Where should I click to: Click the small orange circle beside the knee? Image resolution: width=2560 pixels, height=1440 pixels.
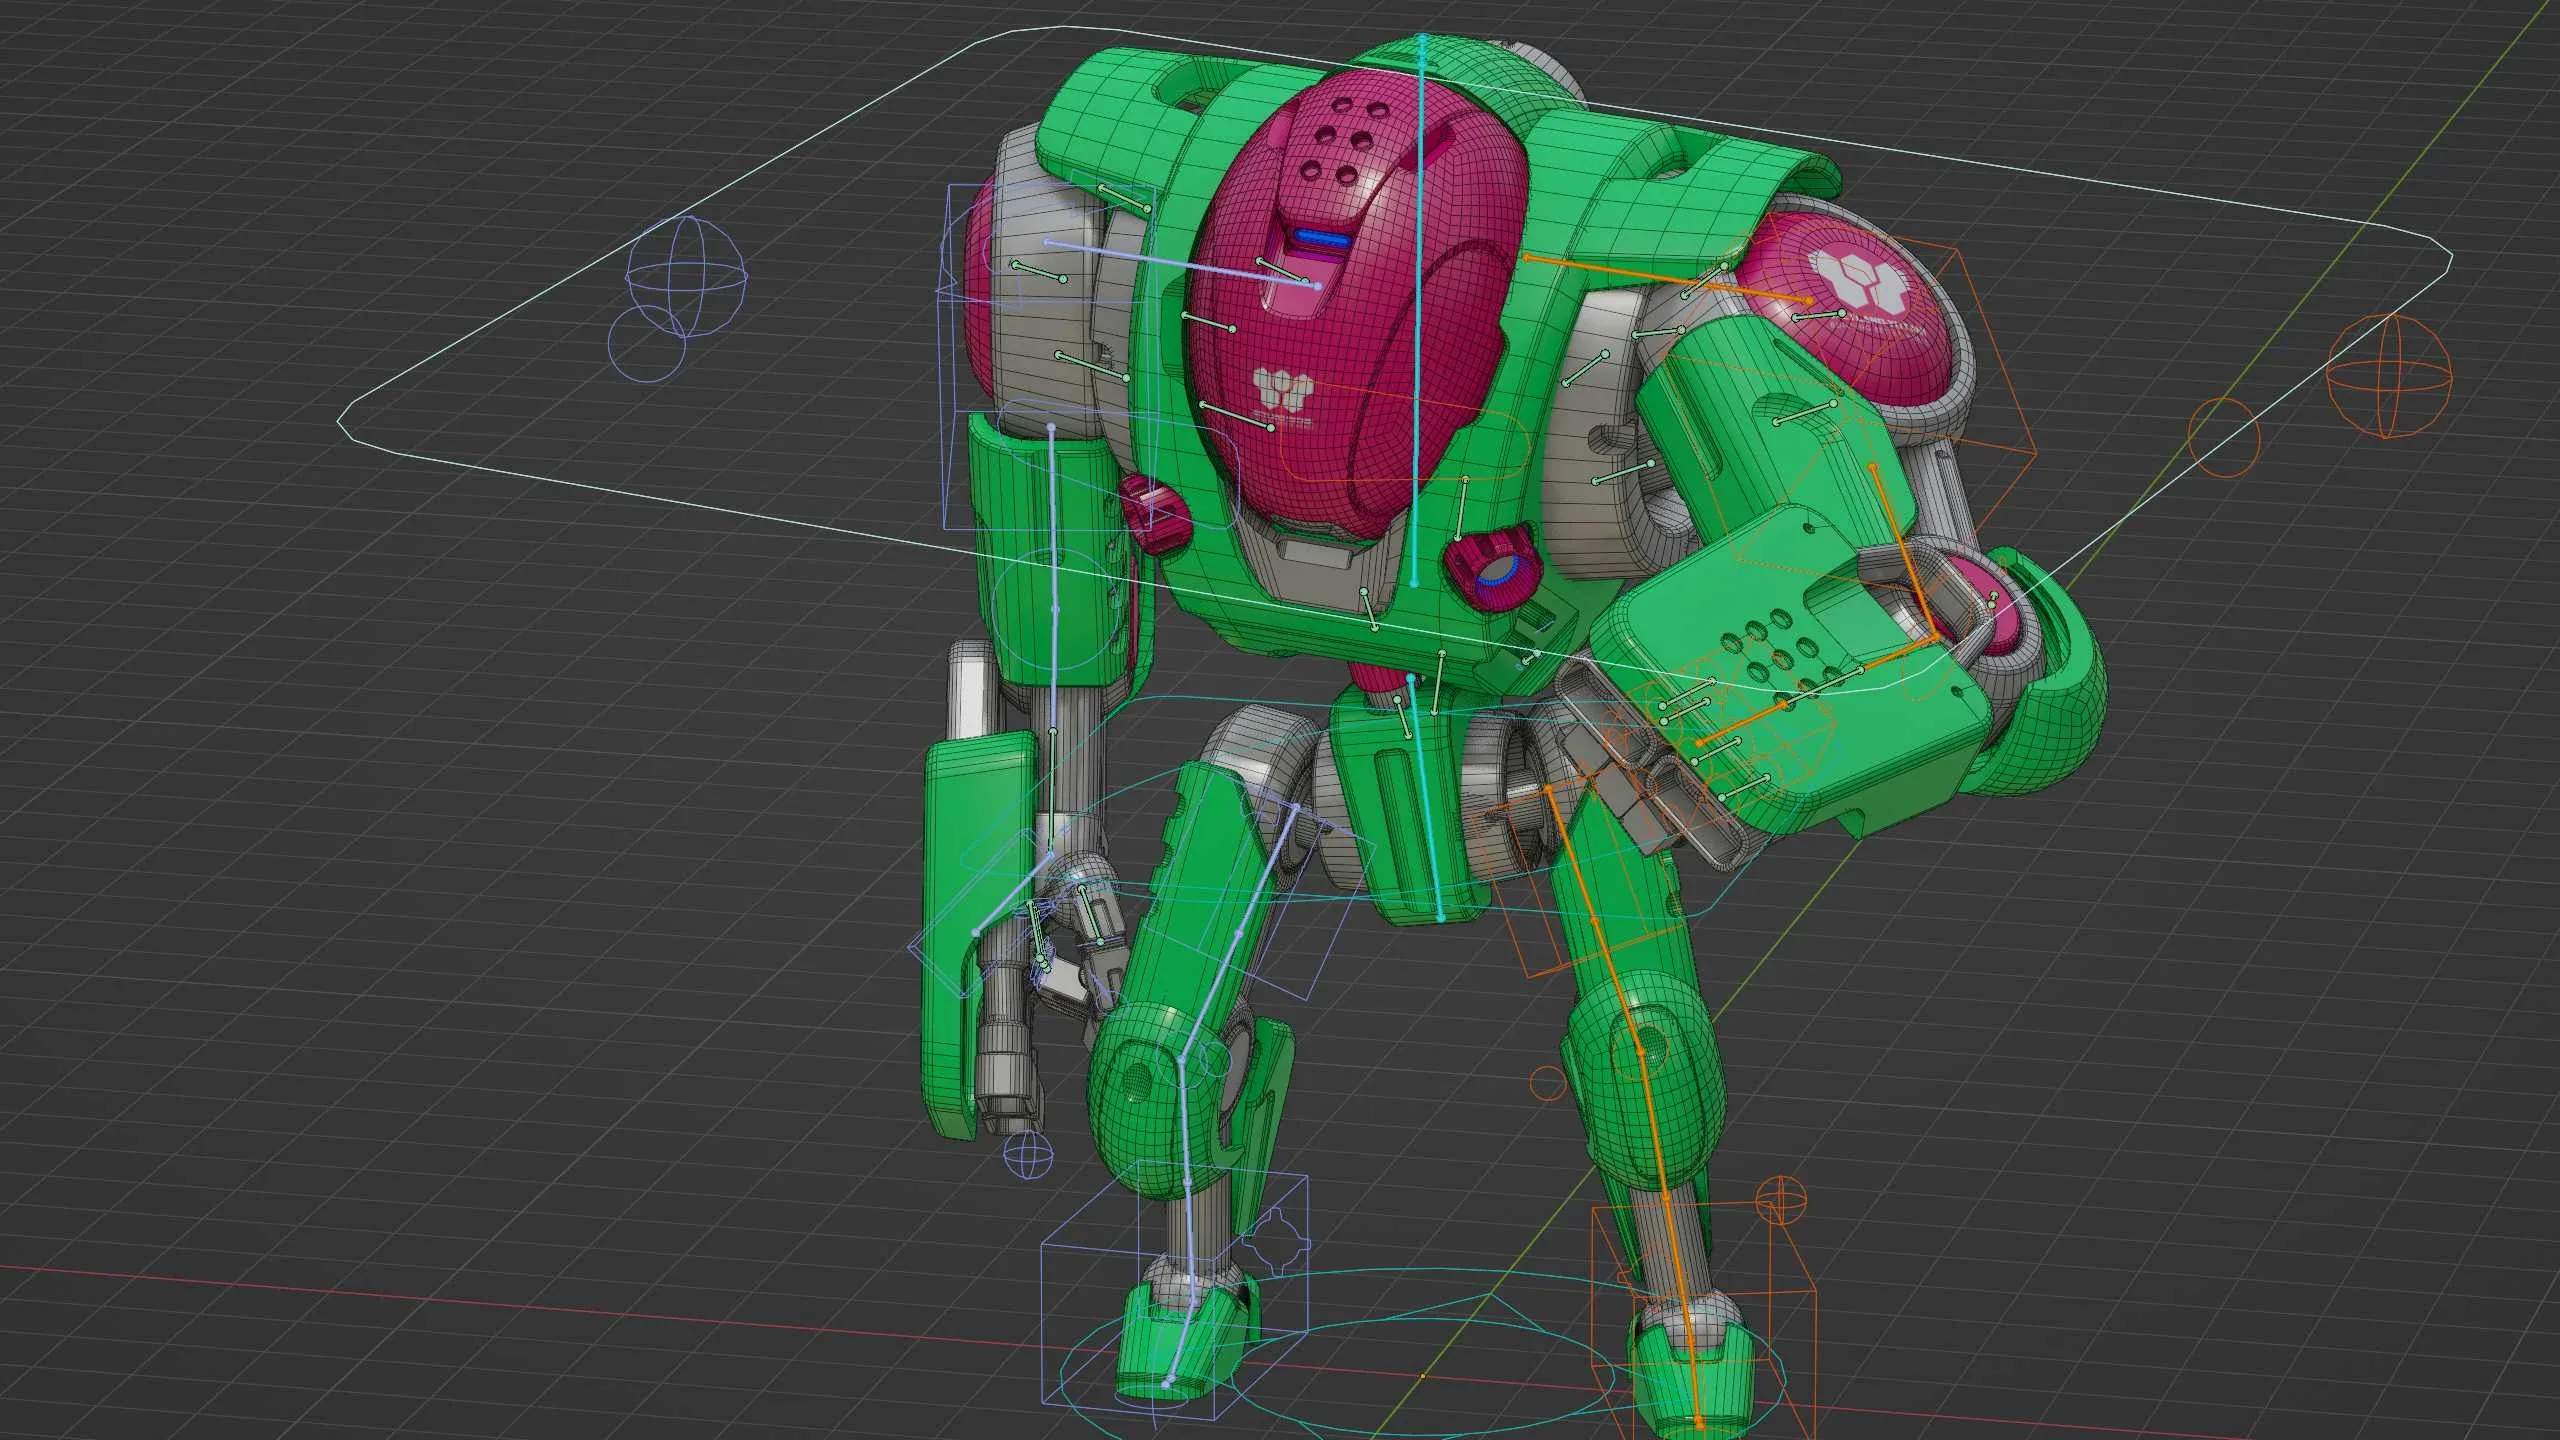pyautogui.click(x=1548, y=1081)
